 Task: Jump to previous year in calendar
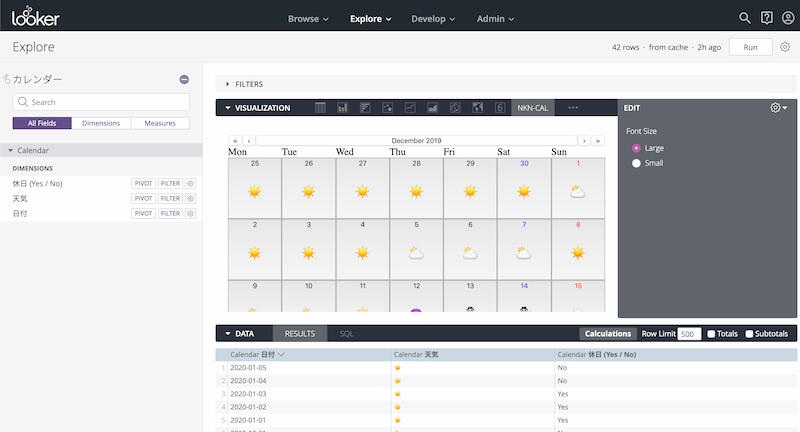tap(235, 140)
